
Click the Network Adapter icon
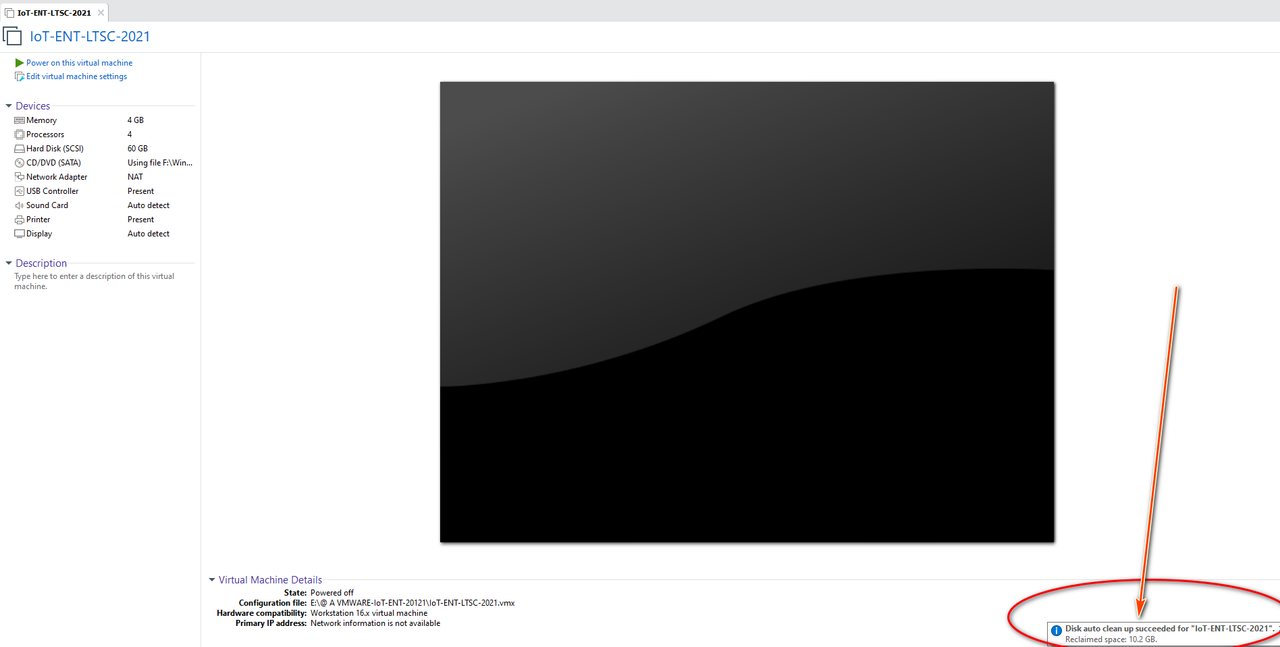pos(19,177)
